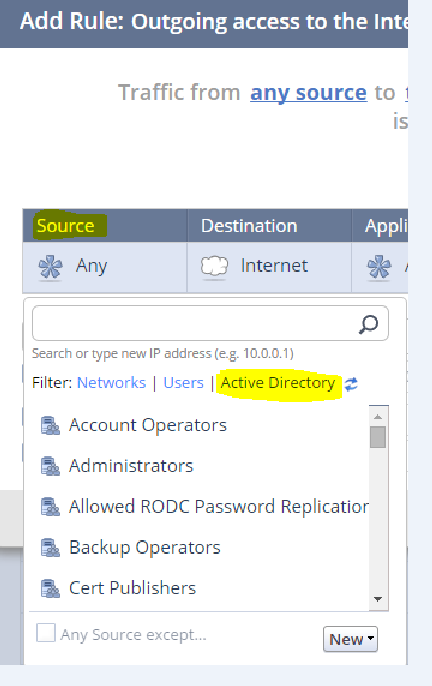Click the Cert Publishers group icon

pos(50,588)
